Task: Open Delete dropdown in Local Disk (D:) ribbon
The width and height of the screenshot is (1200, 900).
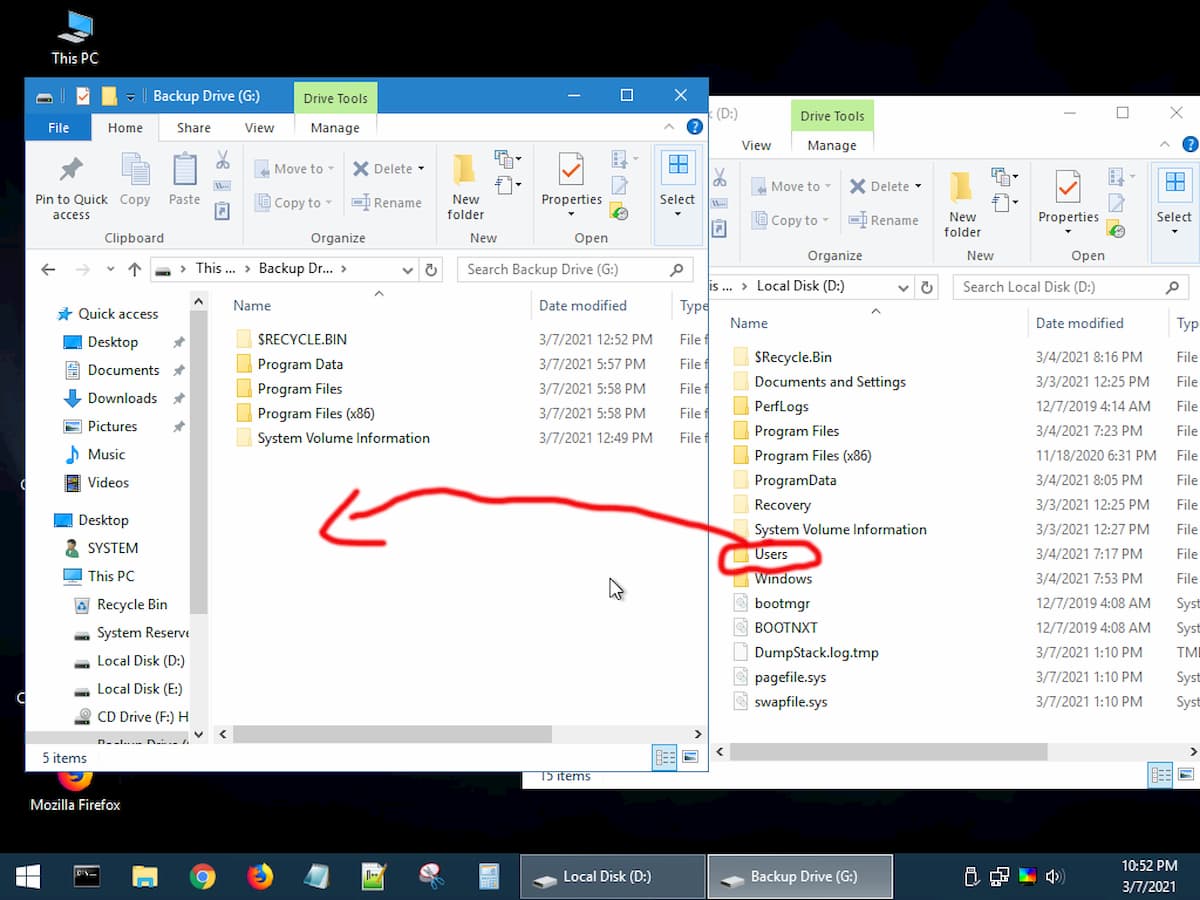Action: click(x=885, y=187)
